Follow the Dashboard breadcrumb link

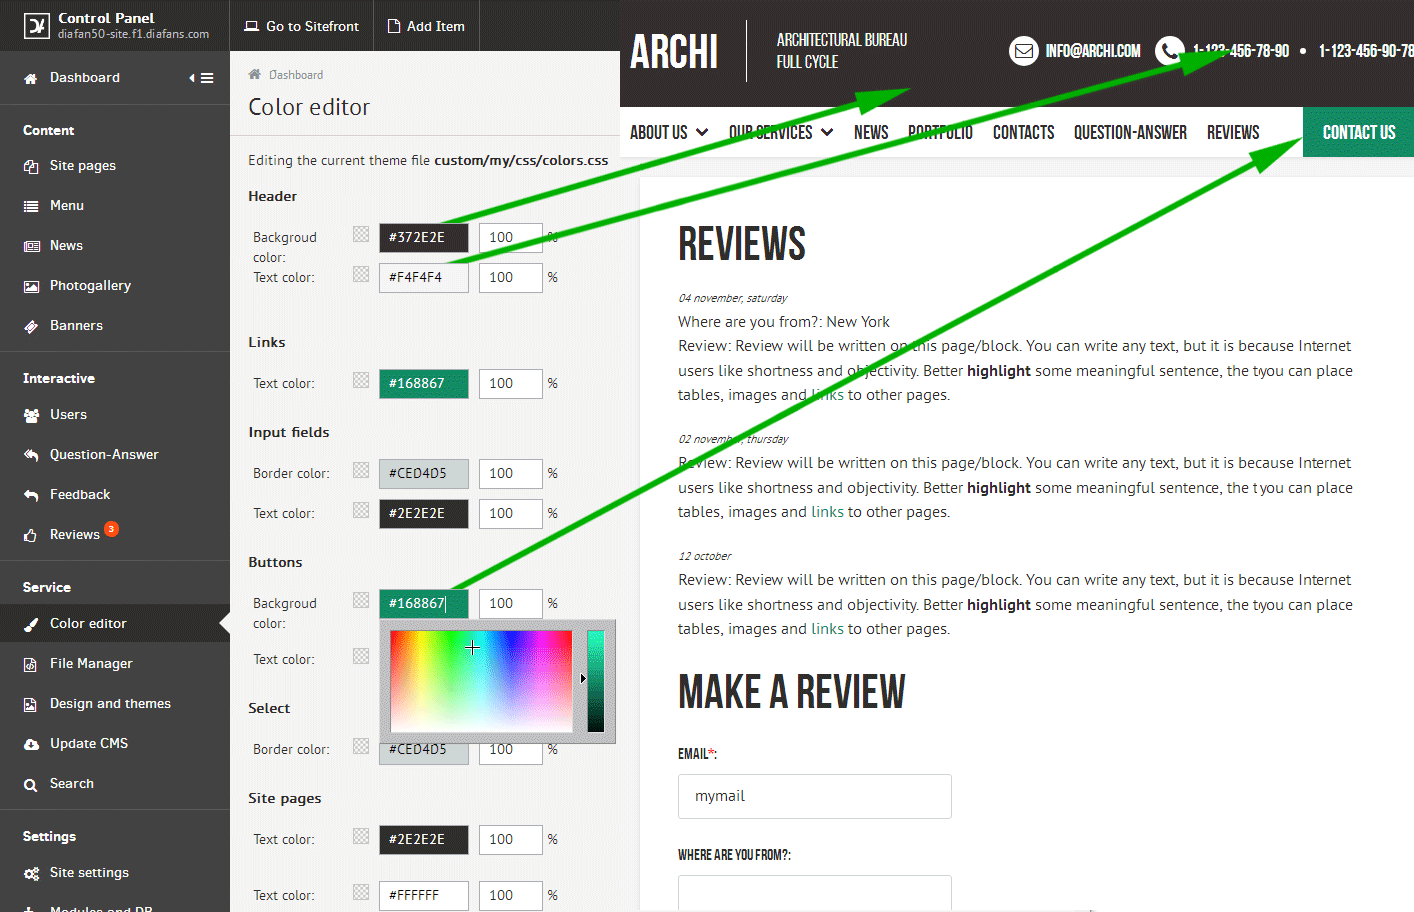296,75
